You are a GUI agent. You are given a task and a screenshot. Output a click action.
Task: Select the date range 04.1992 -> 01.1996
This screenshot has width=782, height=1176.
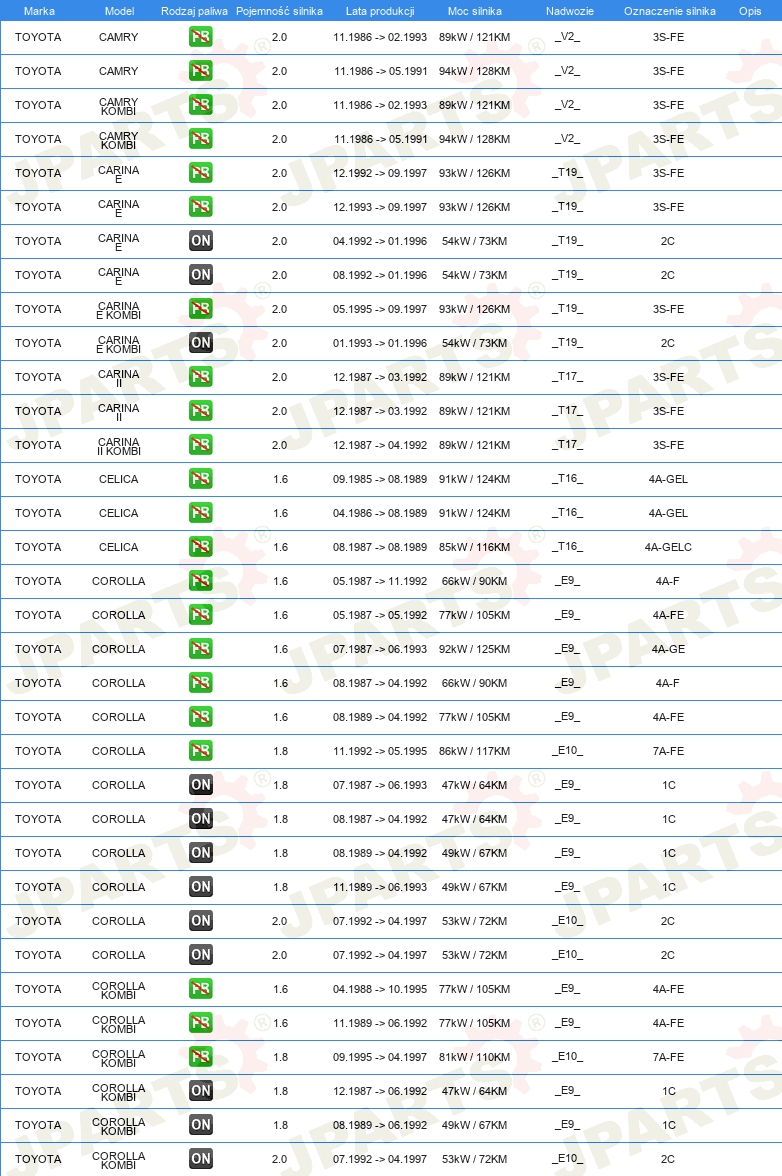point(380,241)
